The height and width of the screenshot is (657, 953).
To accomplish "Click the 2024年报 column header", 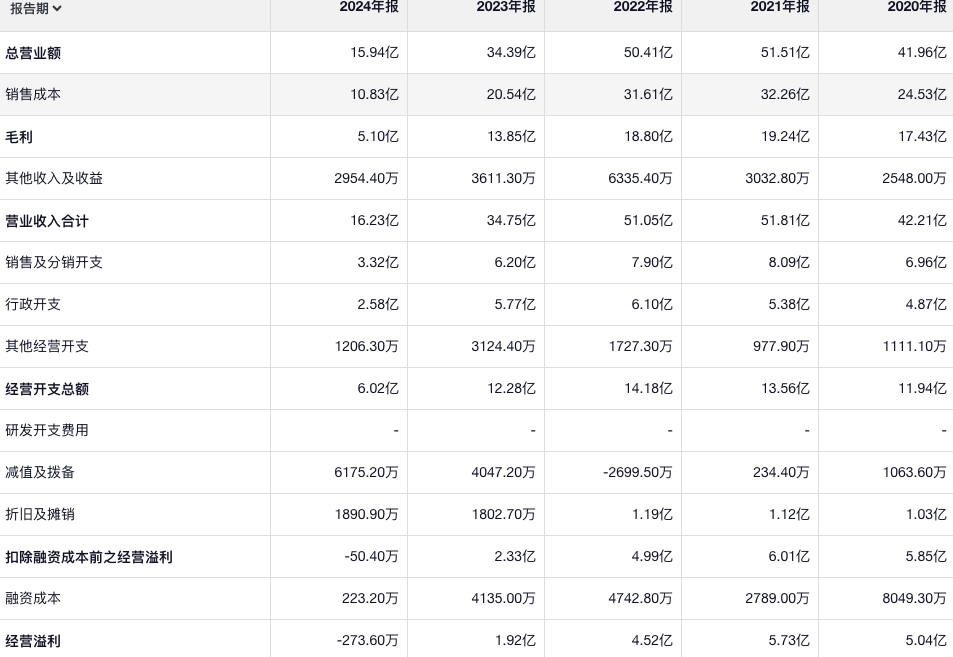I will (x=369, y=7).
